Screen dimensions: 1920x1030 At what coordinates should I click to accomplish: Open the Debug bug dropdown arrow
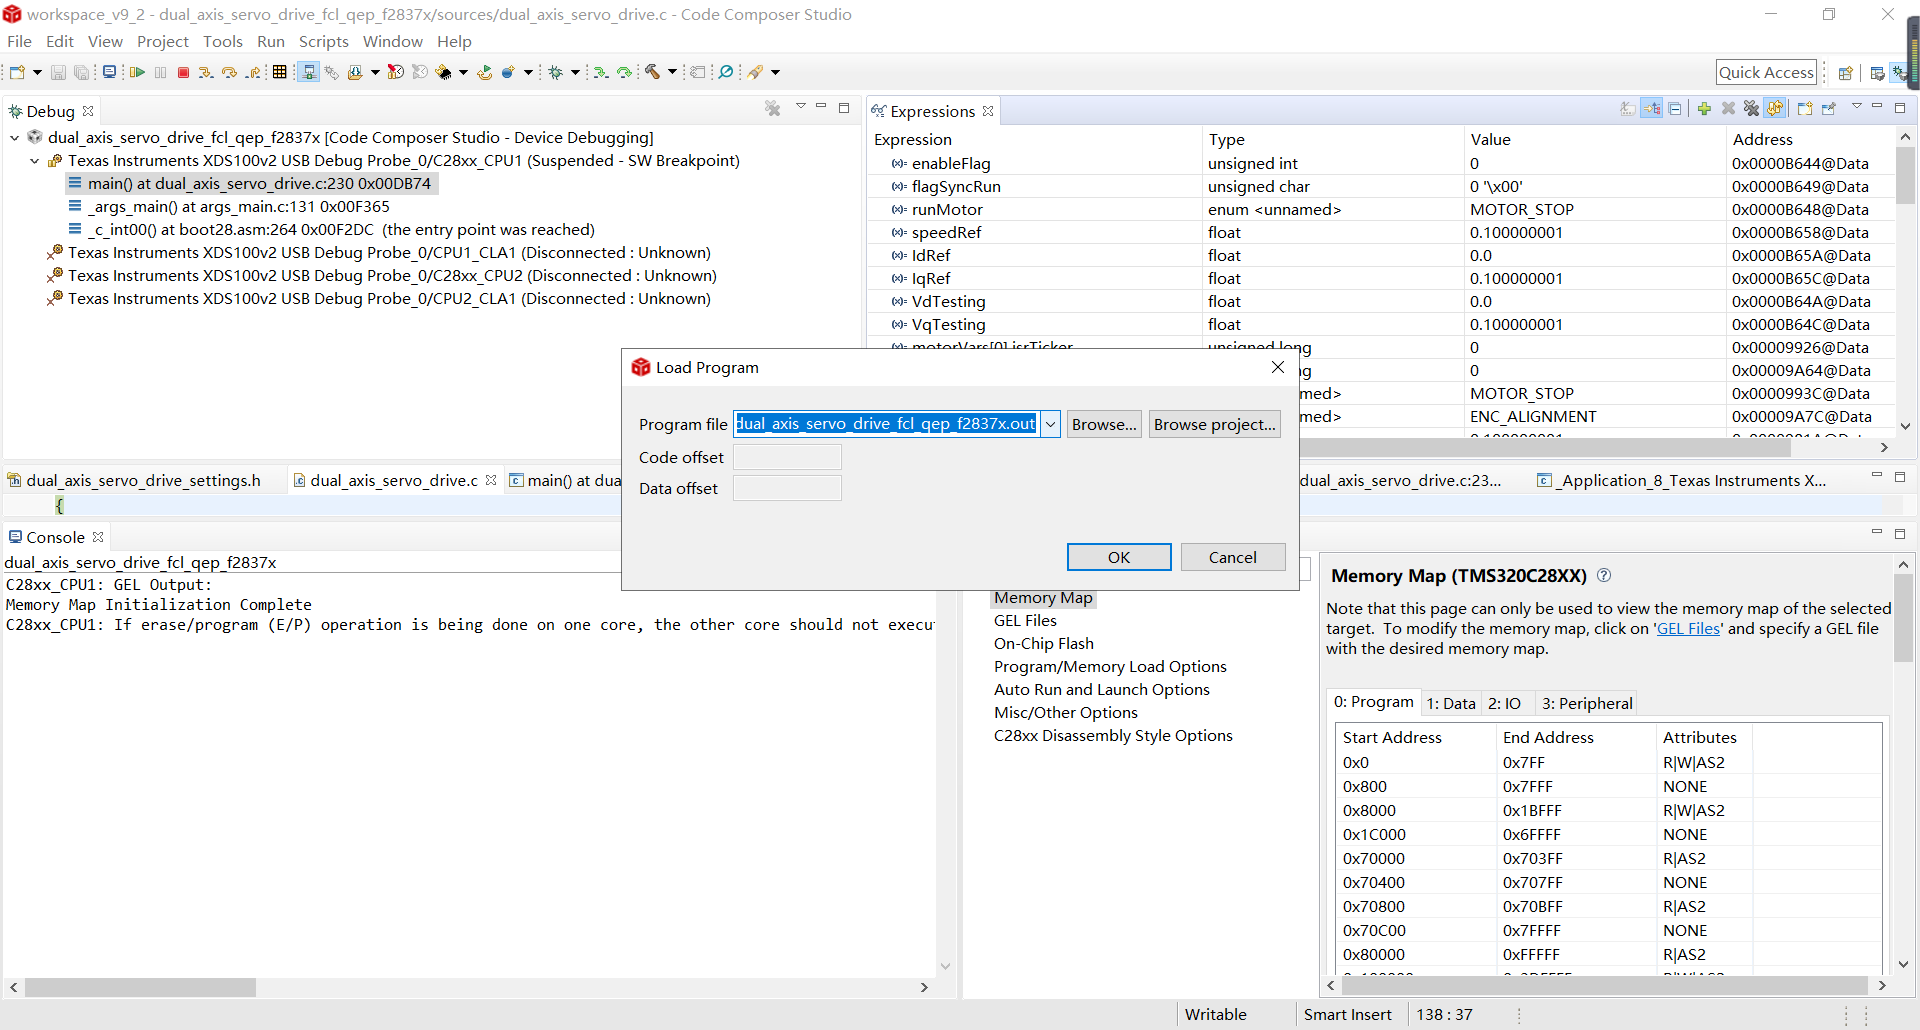tap(575, 72)
